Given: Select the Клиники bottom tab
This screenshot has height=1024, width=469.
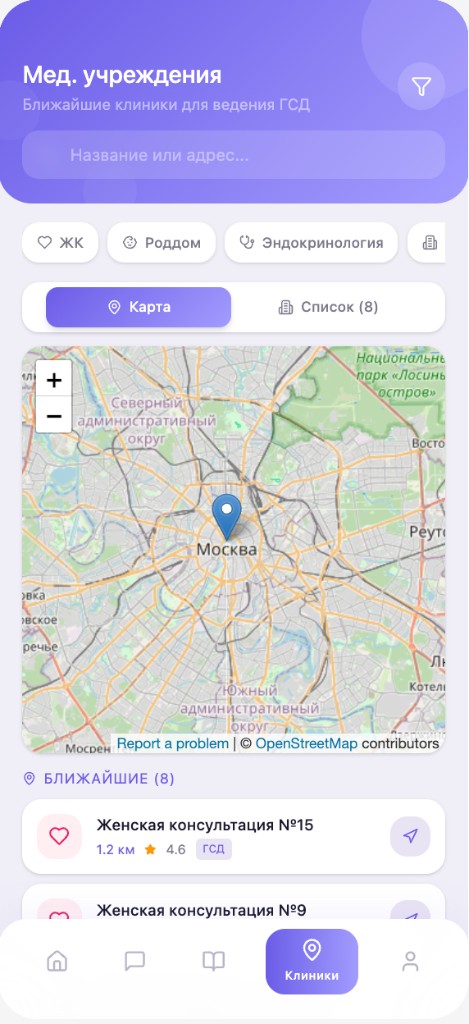Looking at the screenshot, I should click(312, 961).
